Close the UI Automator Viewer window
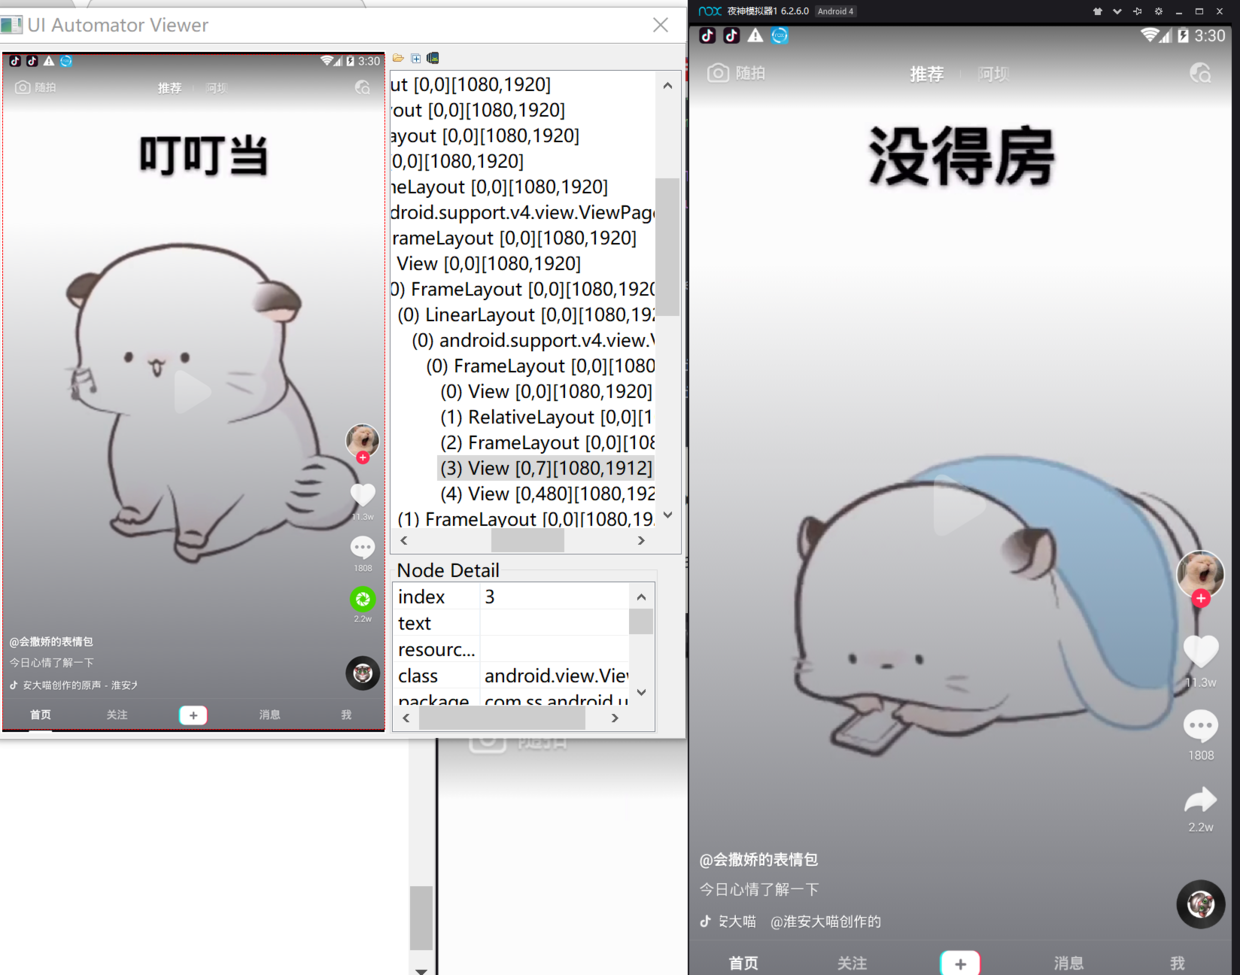Image resolution: width=1240 pixels, height=975 pixels. (x=660, y=25)
